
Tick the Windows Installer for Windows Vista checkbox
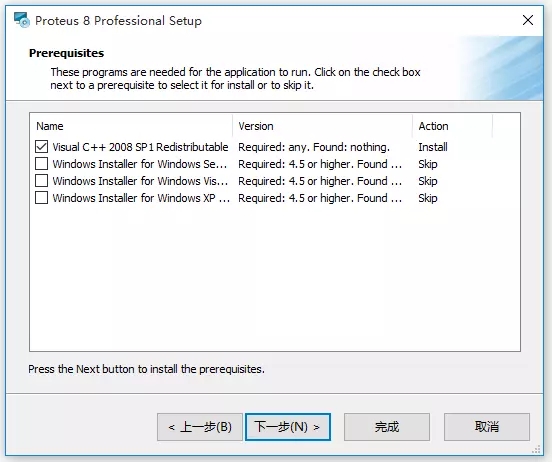click(x=42, y=181)
